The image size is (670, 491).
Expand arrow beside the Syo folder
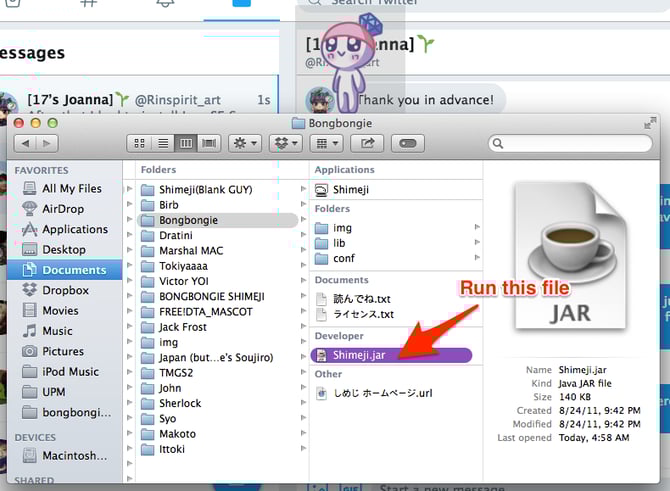click(x=303, y=418)
